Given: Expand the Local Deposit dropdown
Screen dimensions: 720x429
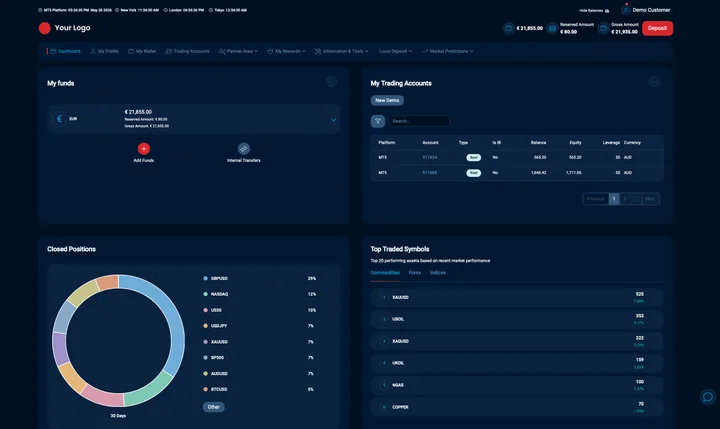Looking at the screenshot, I should (395, 51).
